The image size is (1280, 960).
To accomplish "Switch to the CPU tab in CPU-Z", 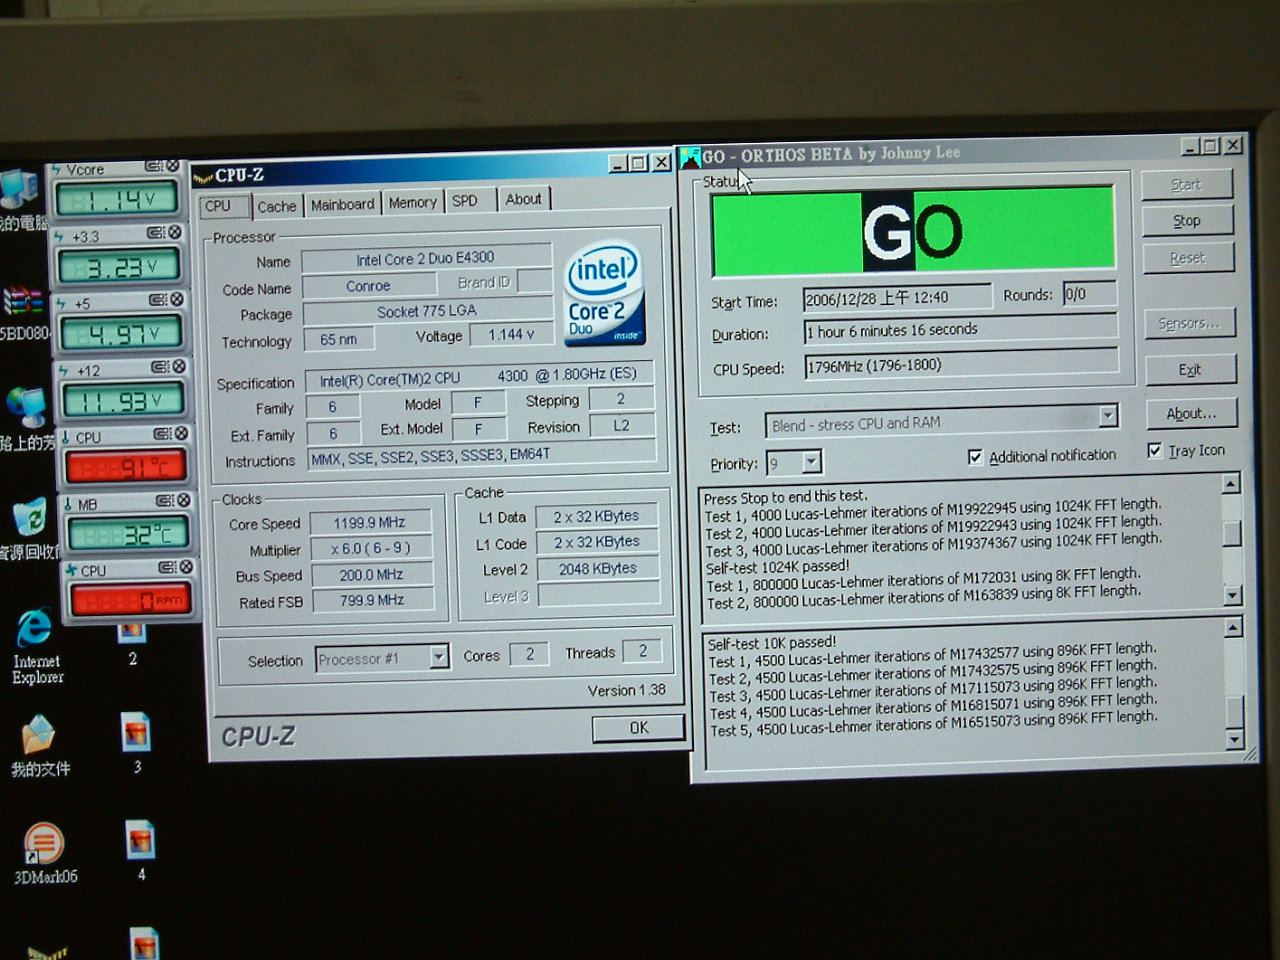I will [218, 206].
